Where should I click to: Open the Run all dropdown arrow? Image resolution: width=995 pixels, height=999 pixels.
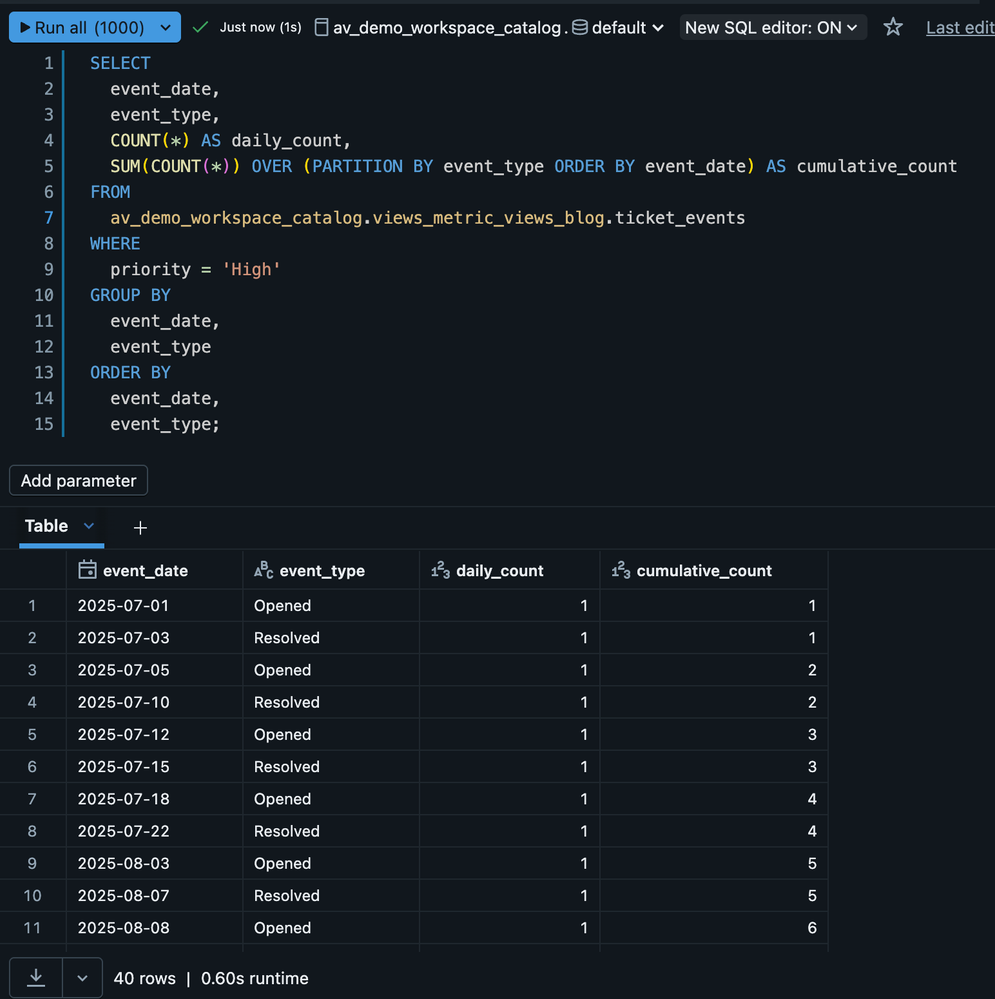pyautogui.click(x=164, y=28)
